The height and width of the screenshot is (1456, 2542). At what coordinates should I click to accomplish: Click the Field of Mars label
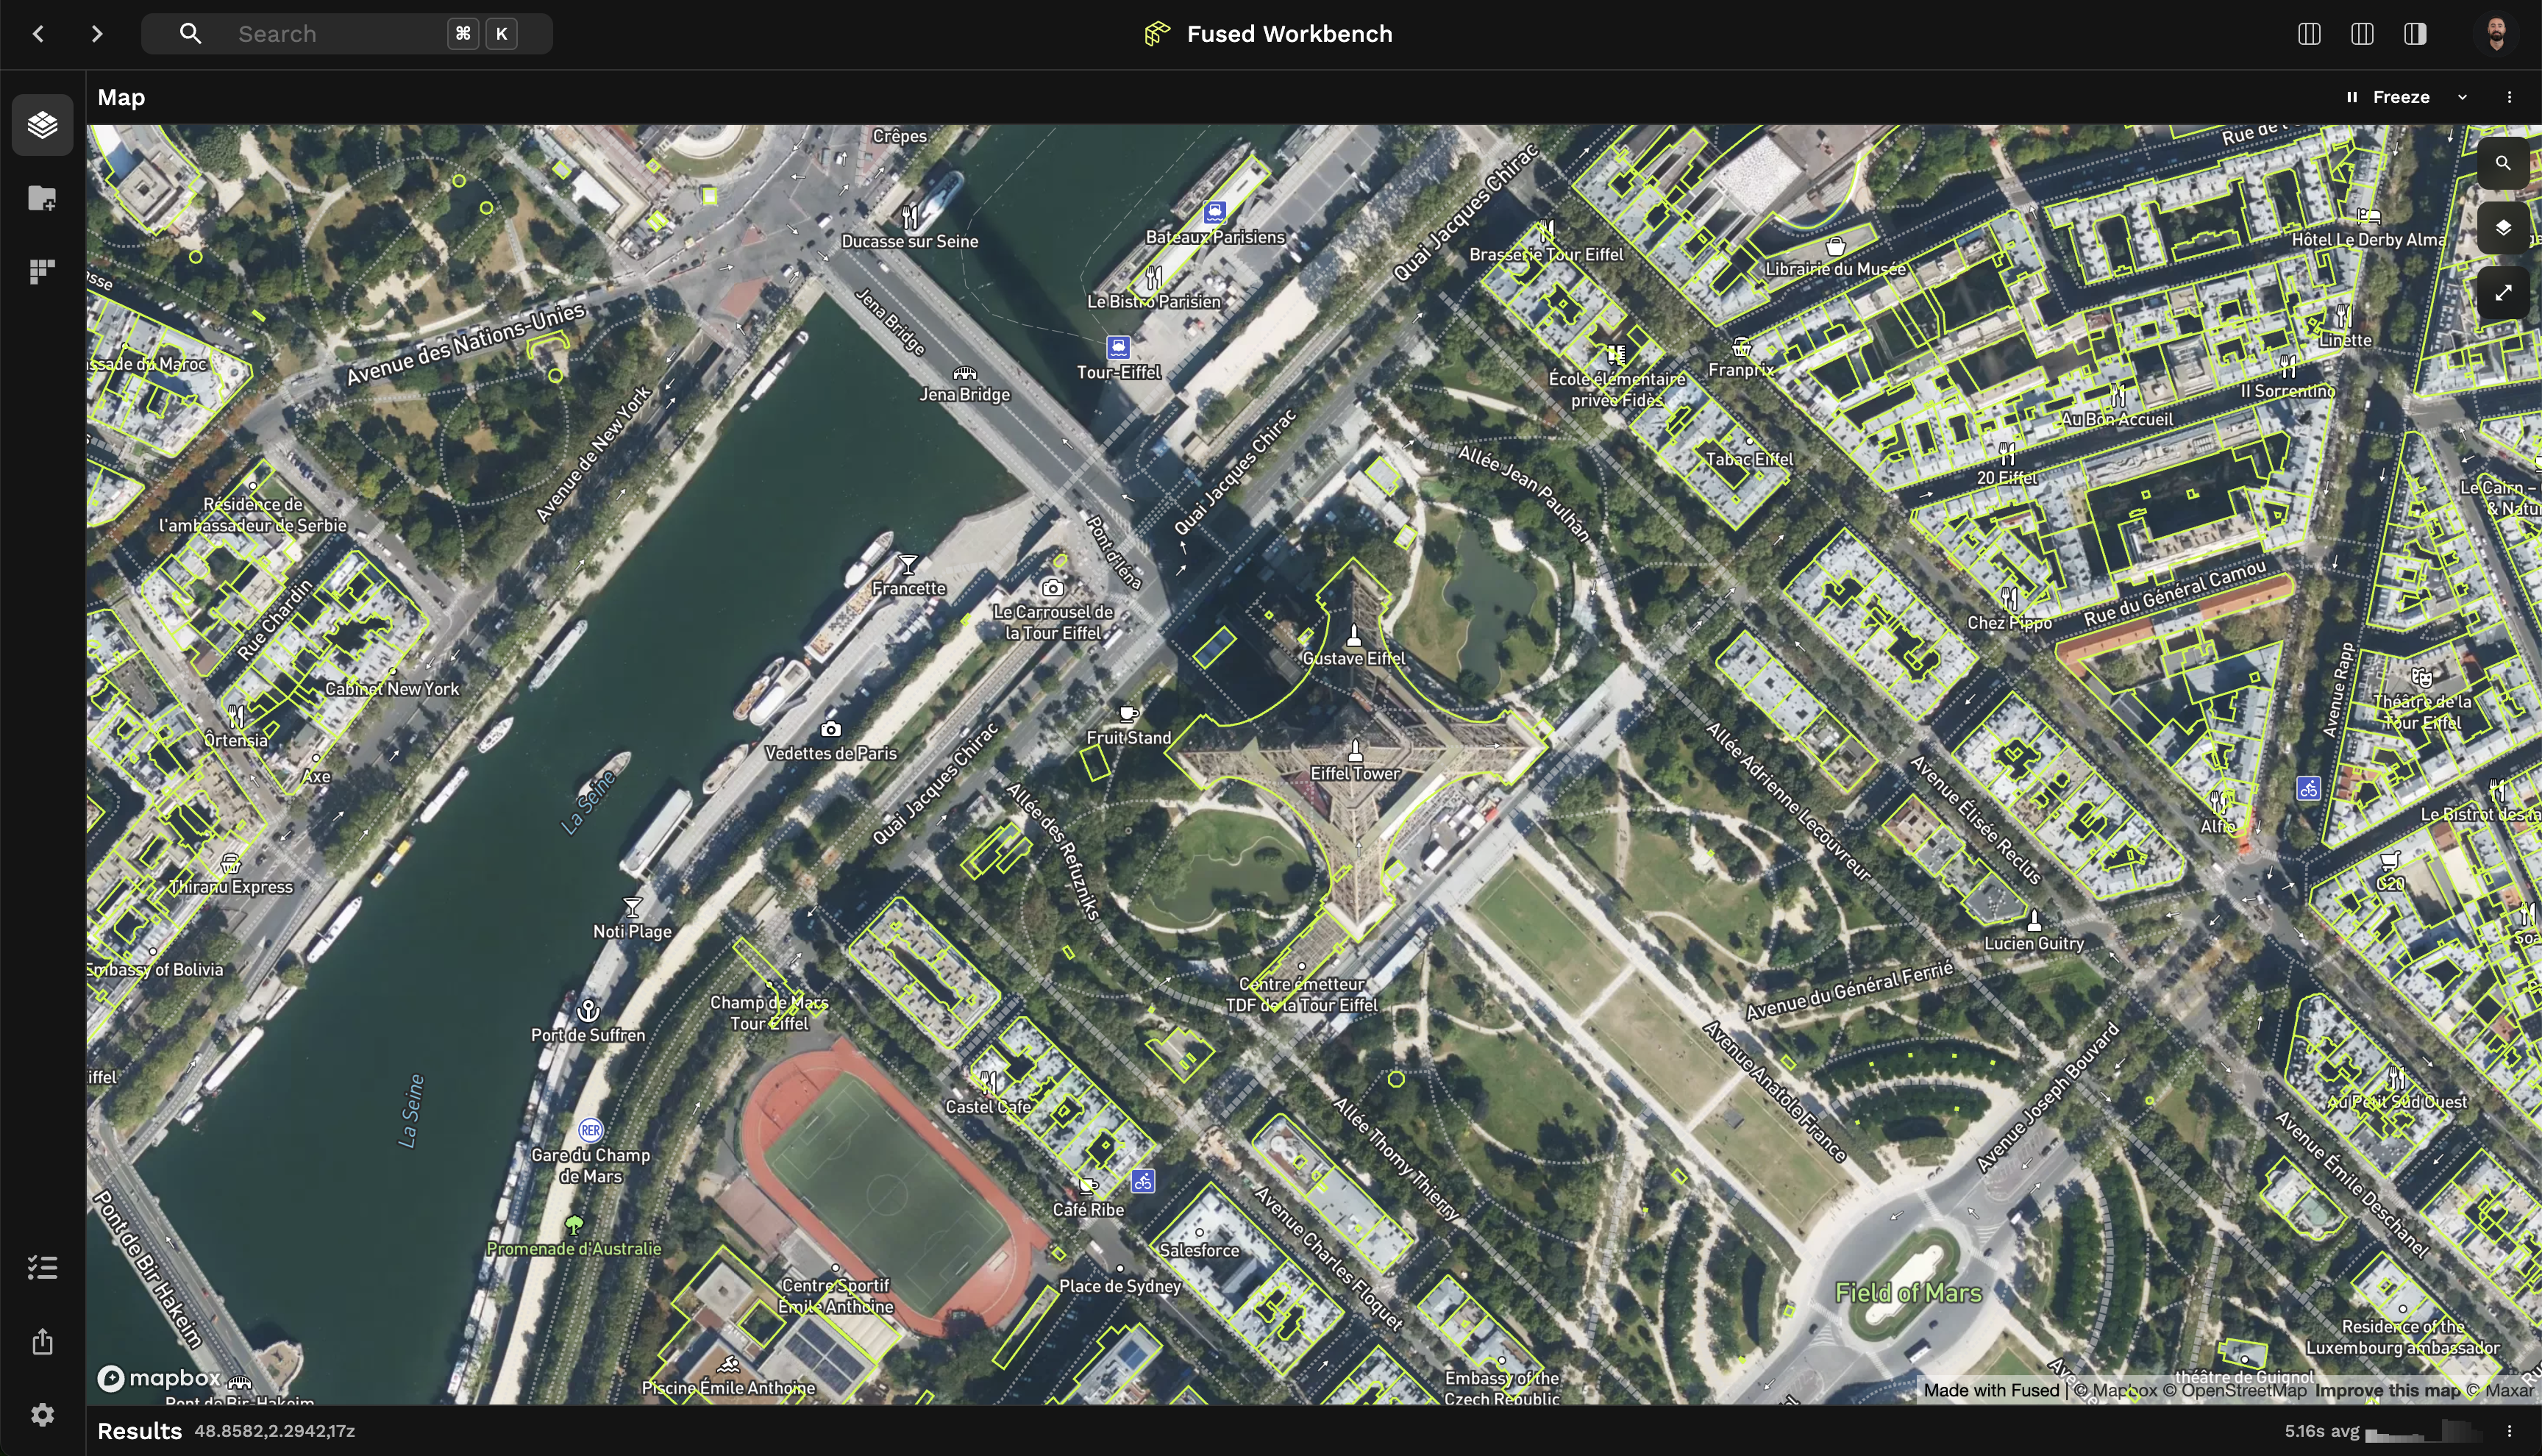coord(1908,1293)
